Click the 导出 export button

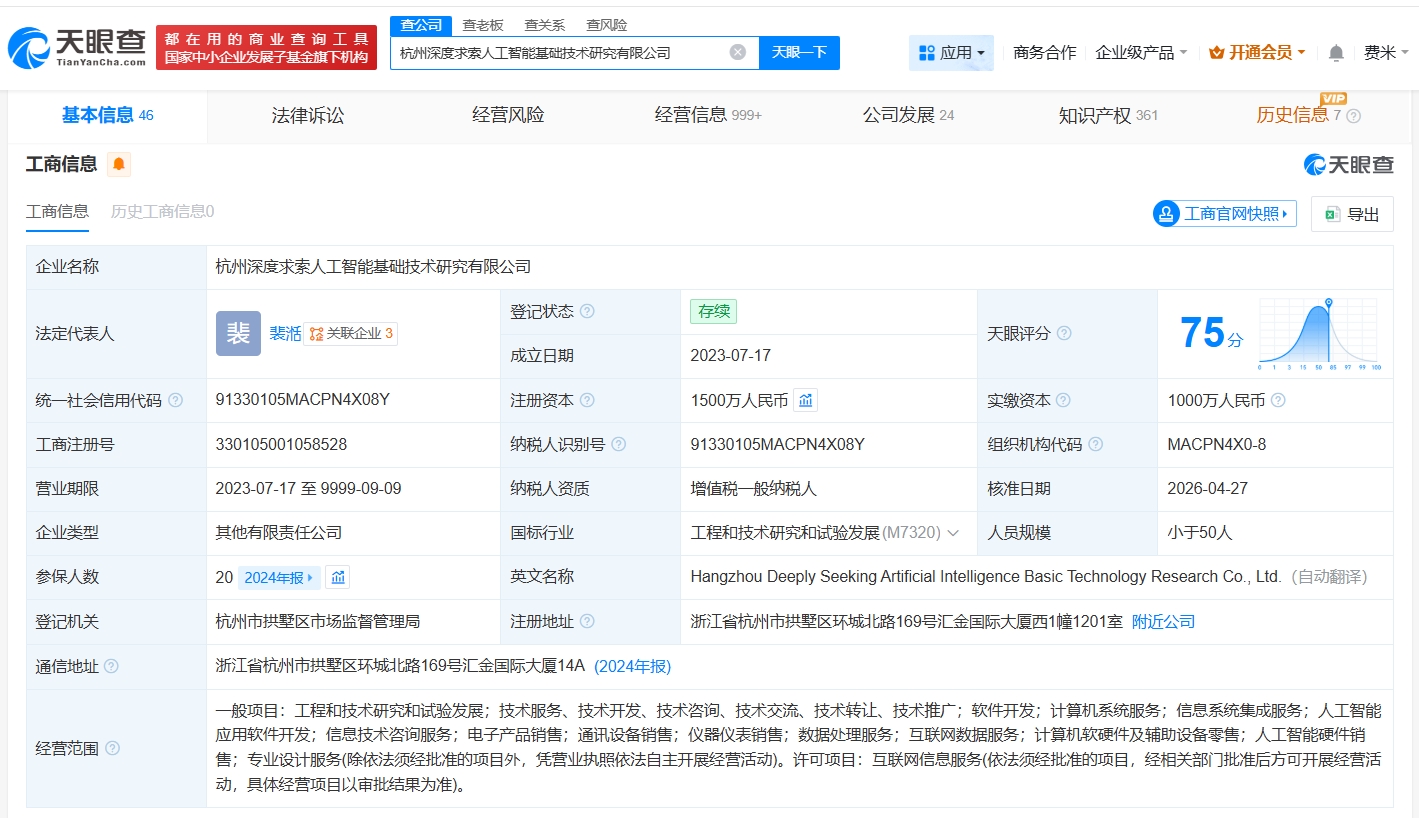(1352, 214)
